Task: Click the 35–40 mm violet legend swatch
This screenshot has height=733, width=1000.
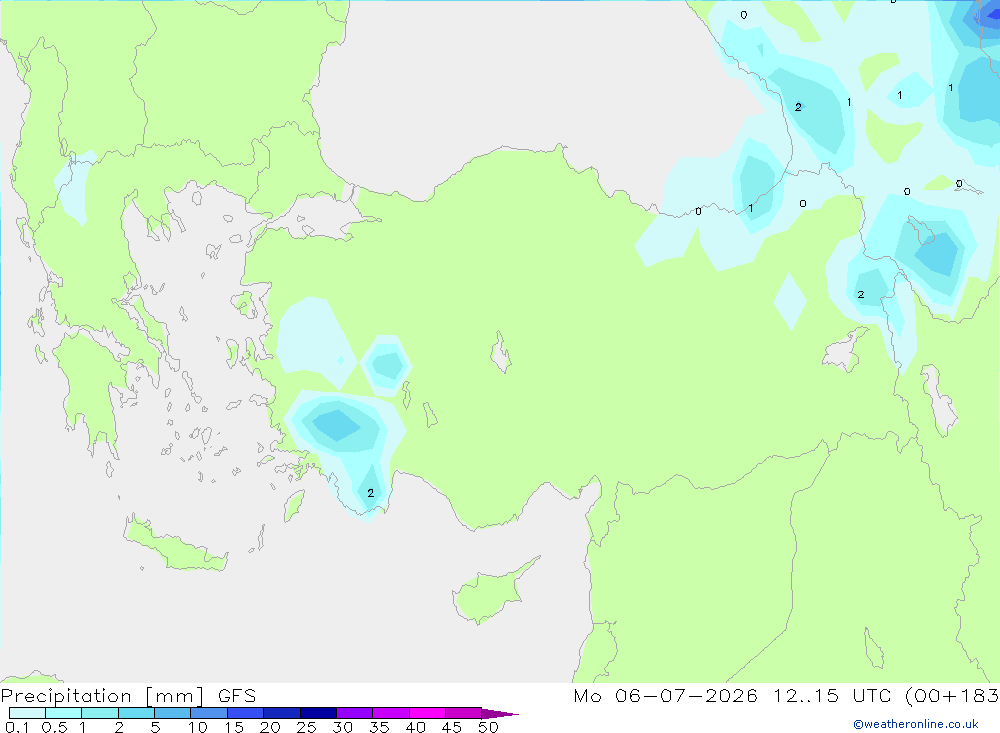Action: (x=391, y=713)
